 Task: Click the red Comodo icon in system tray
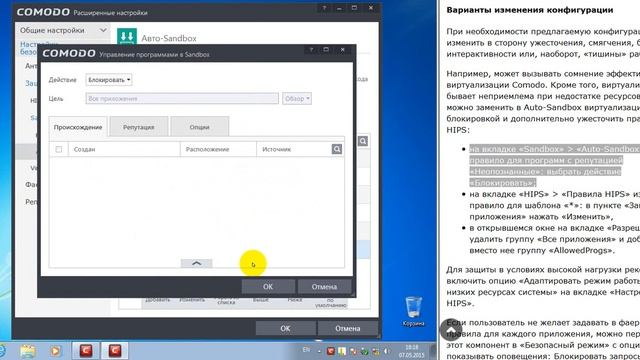(x=331, y=351)
